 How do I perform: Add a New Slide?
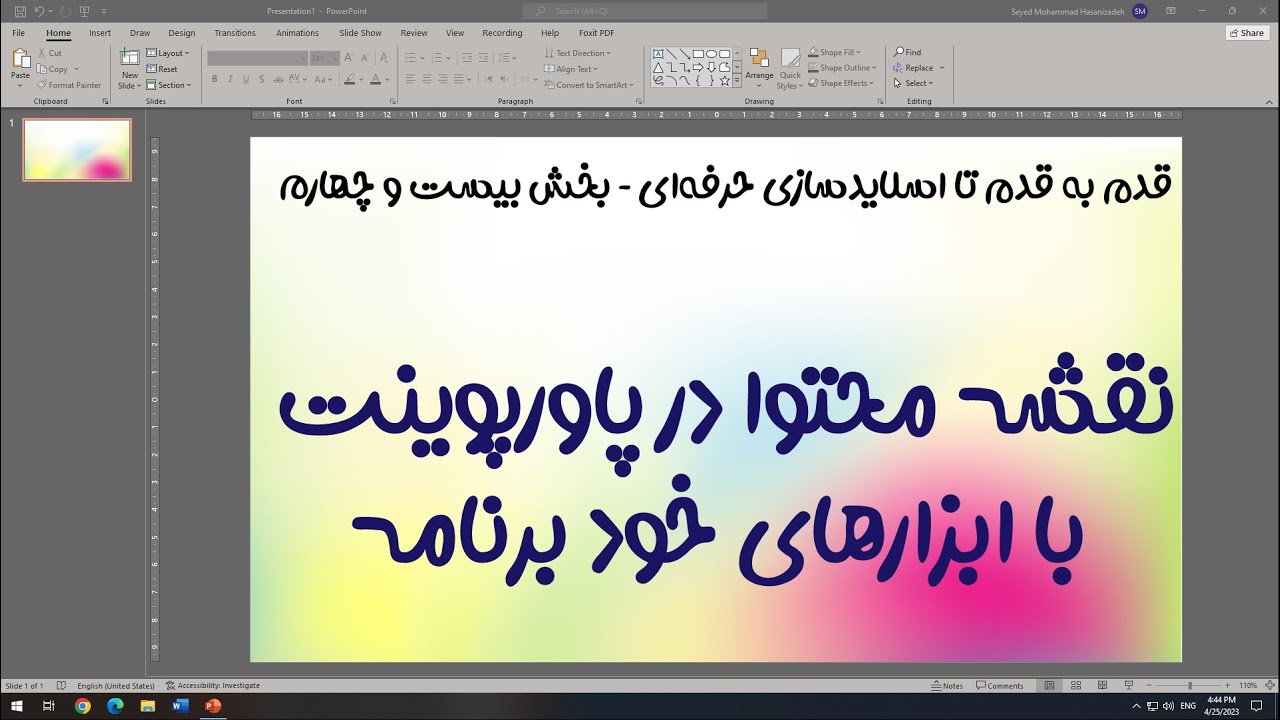click(x=130, y=68)
